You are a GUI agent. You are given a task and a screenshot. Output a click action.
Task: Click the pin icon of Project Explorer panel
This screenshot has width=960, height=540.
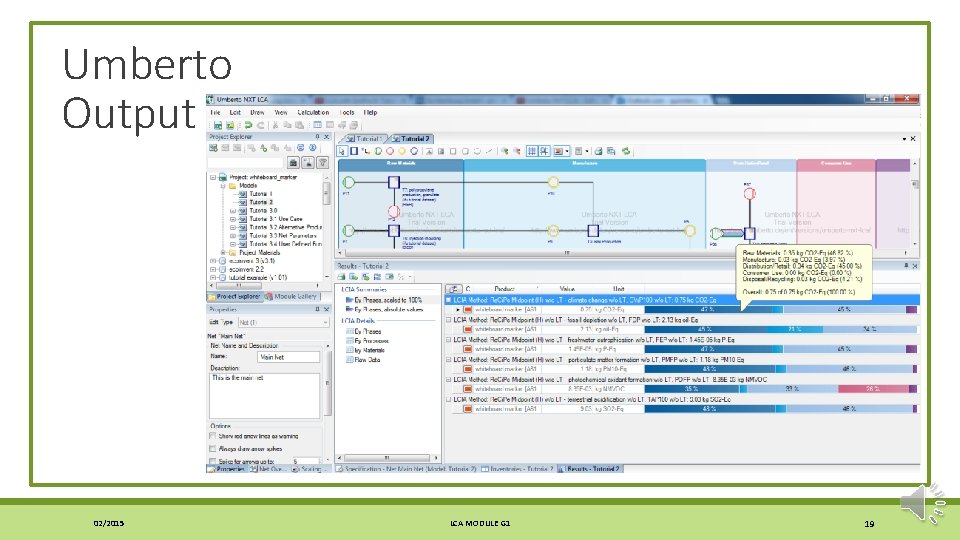[x=317, y=137]
